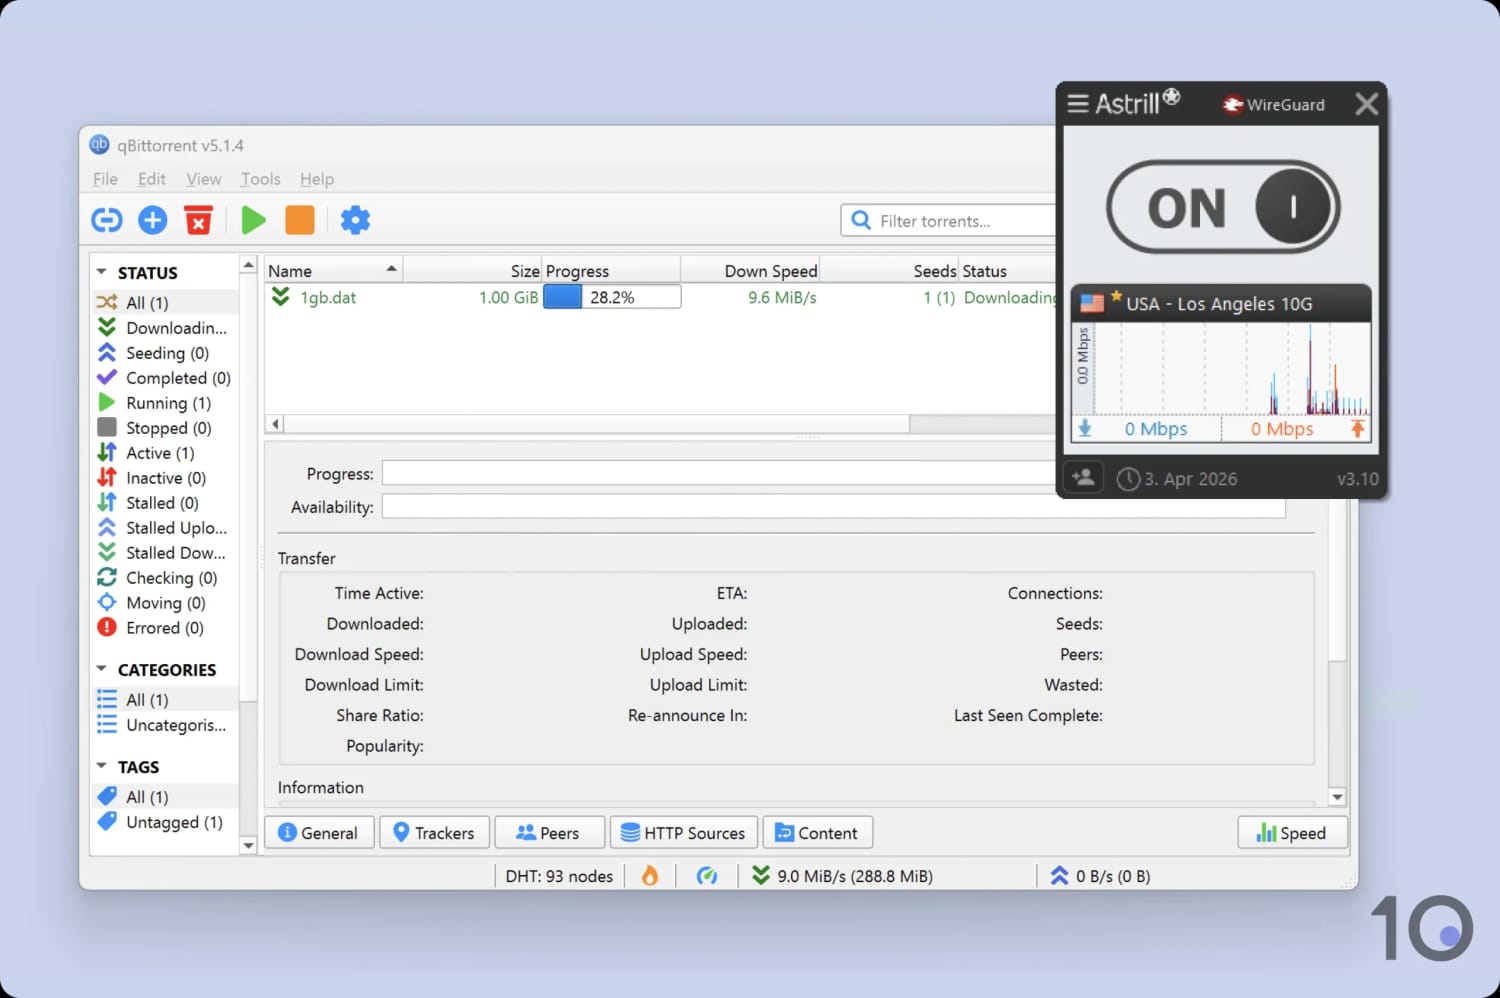Collapse the CATEGORIES section header
The height and width of the screenshot is (998, 1500).
tap(101, 669)
